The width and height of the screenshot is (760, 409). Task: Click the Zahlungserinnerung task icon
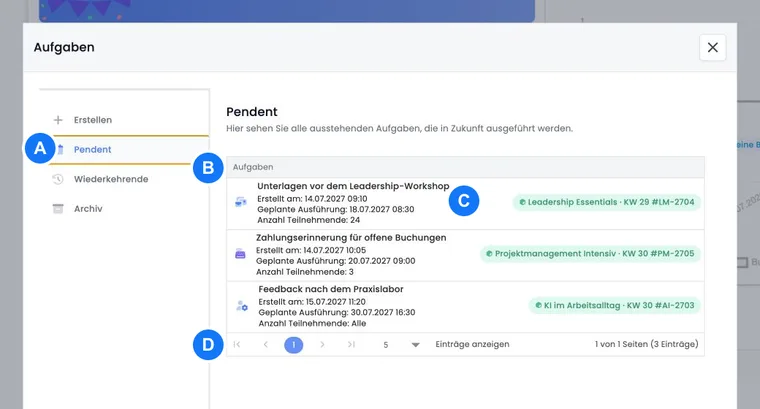coord(240,254)
